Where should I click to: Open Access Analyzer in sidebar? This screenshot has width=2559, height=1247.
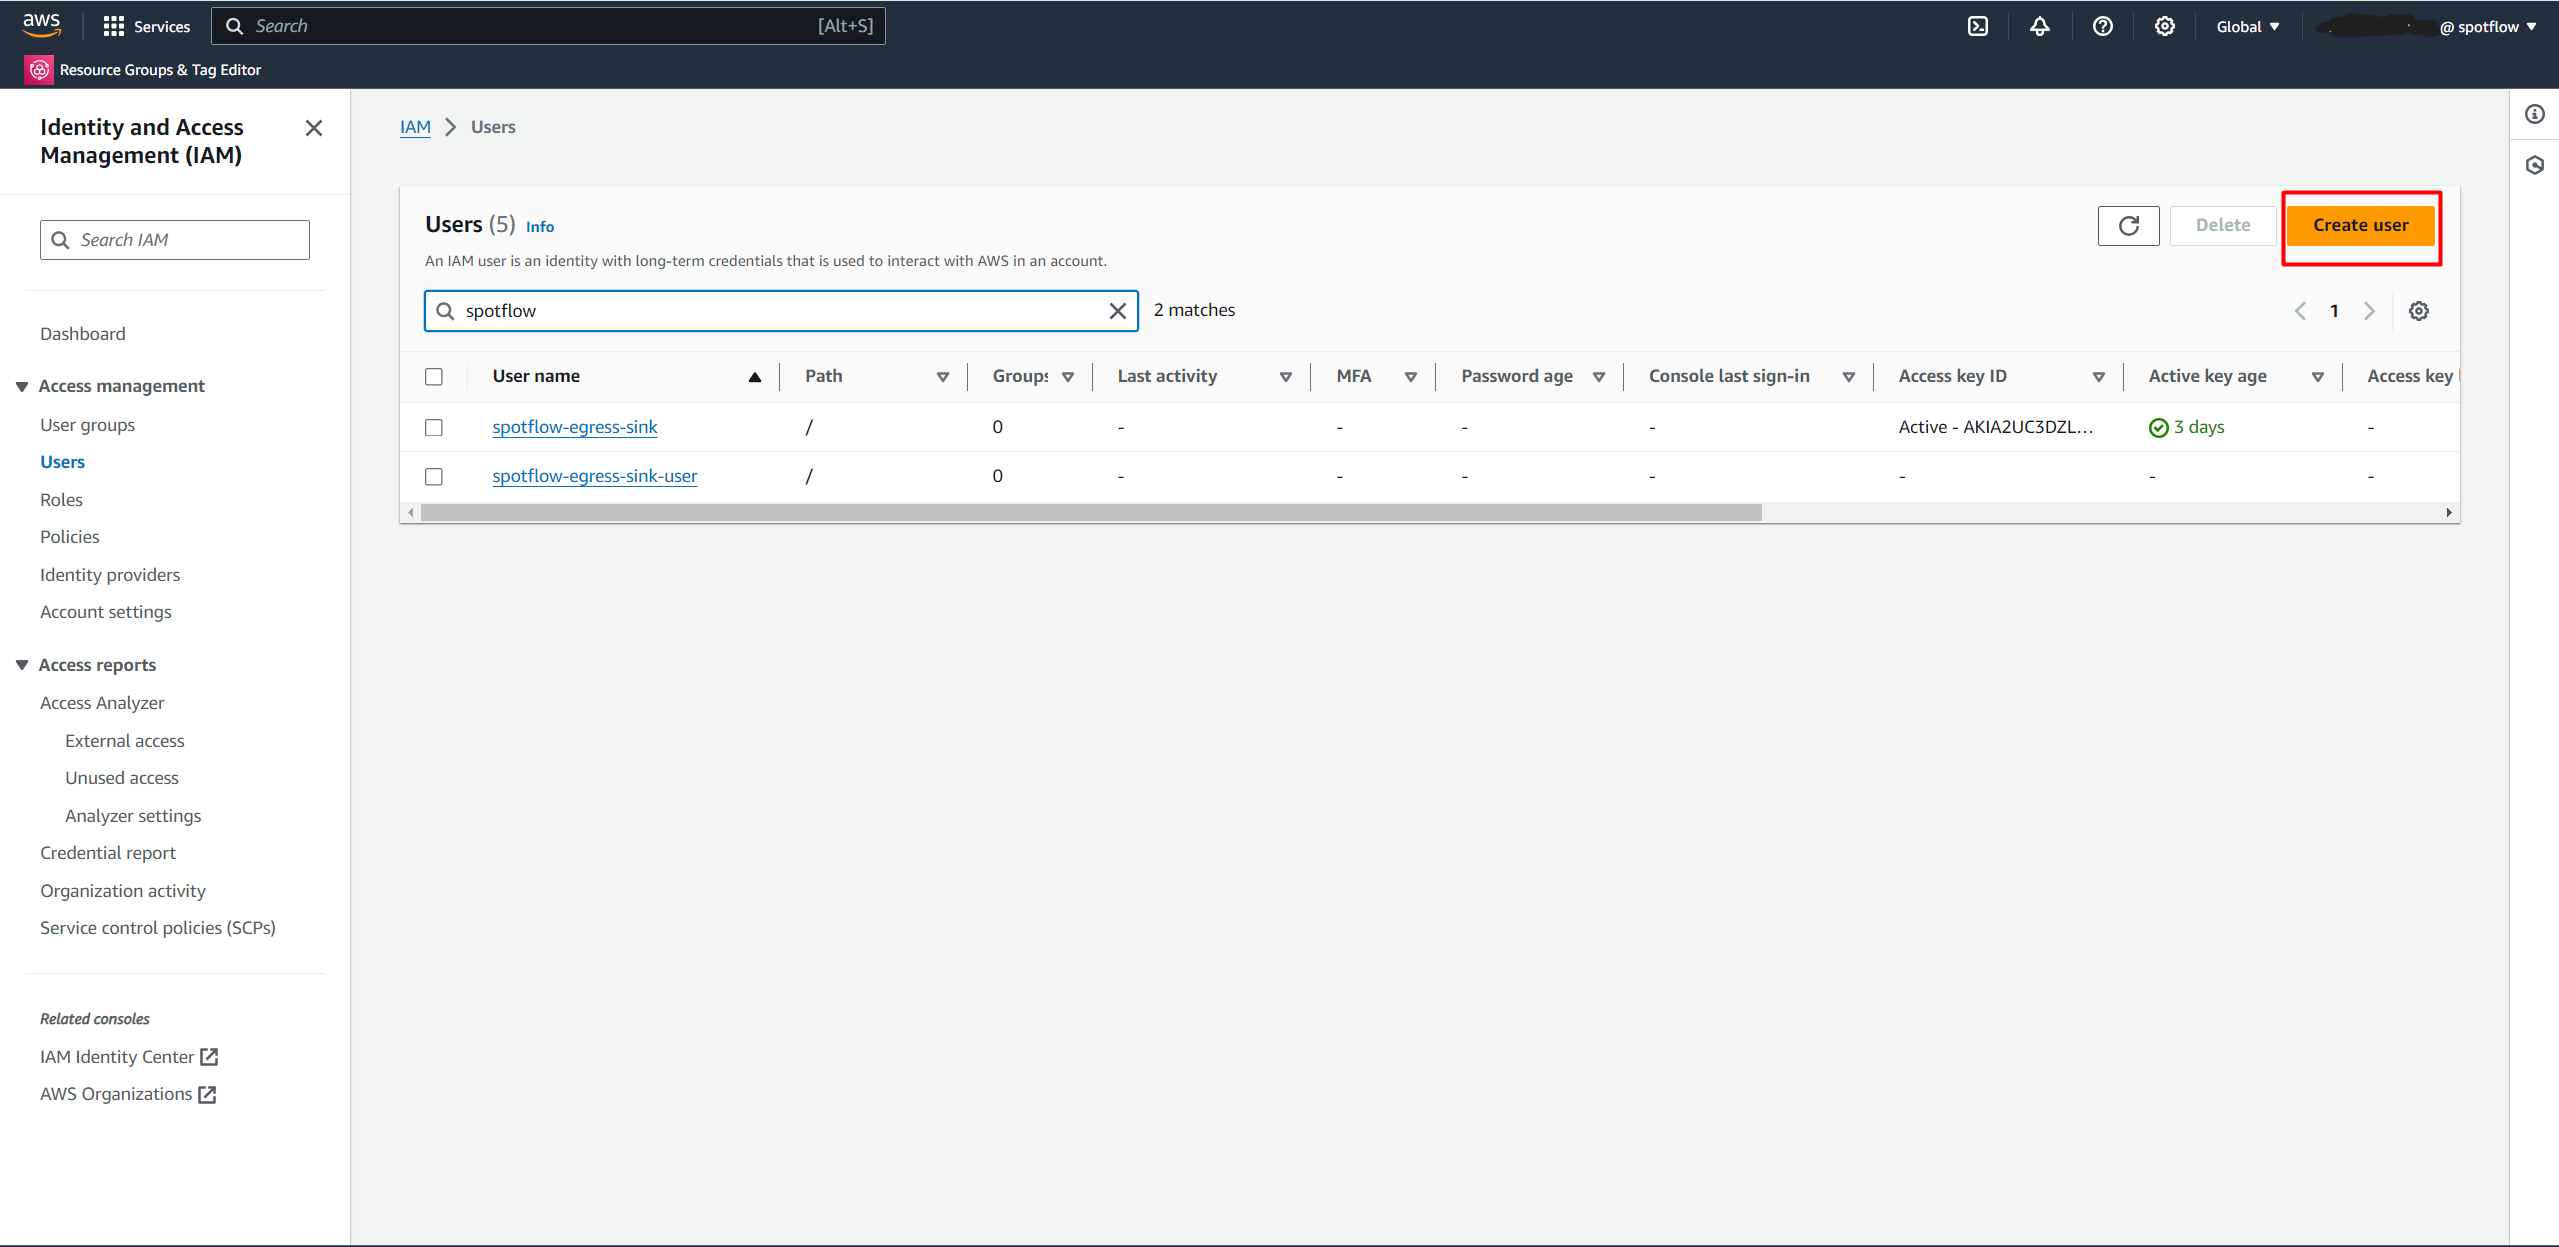(102, 703)
